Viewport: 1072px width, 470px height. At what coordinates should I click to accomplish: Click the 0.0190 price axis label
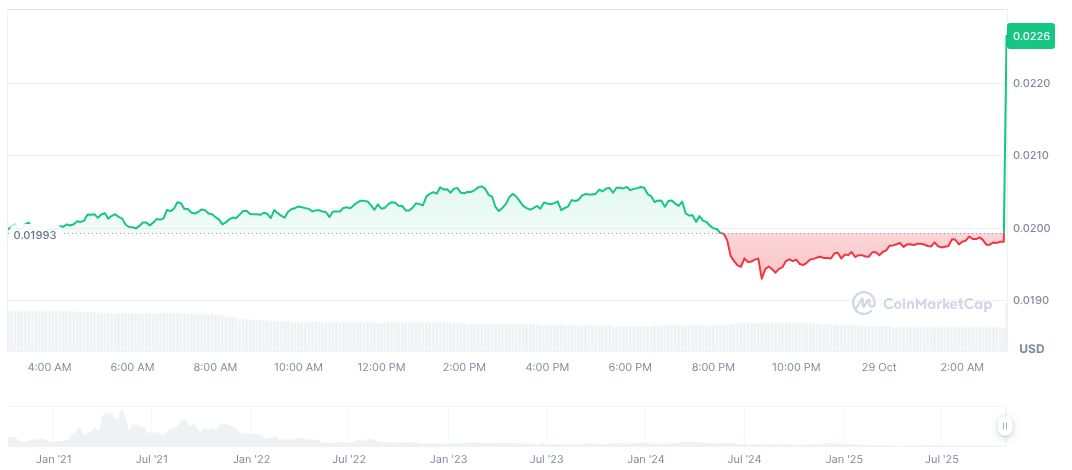coord(1031,300)
